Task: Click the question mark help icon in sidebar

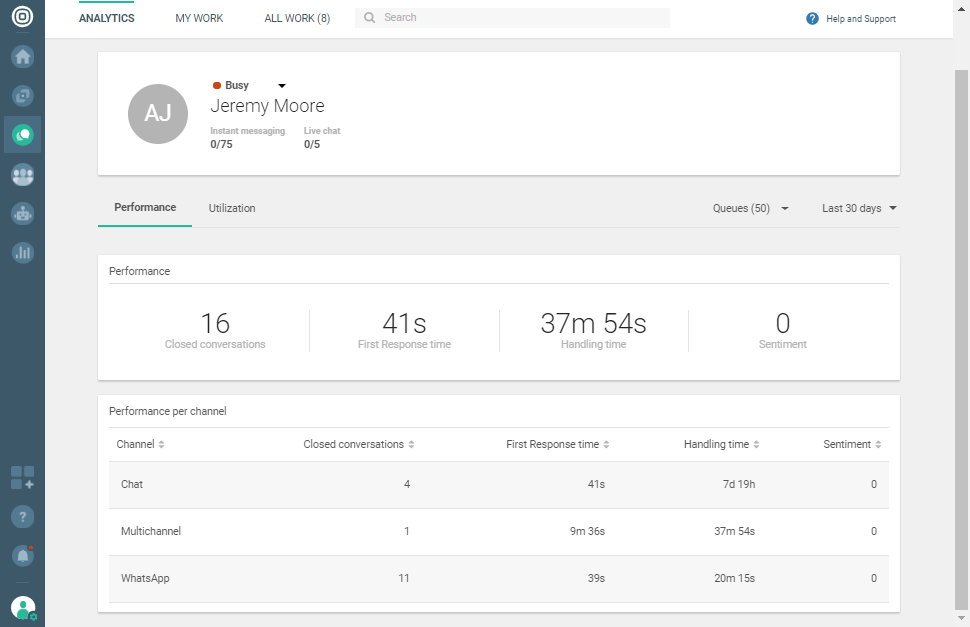Action: coord(22,517)
